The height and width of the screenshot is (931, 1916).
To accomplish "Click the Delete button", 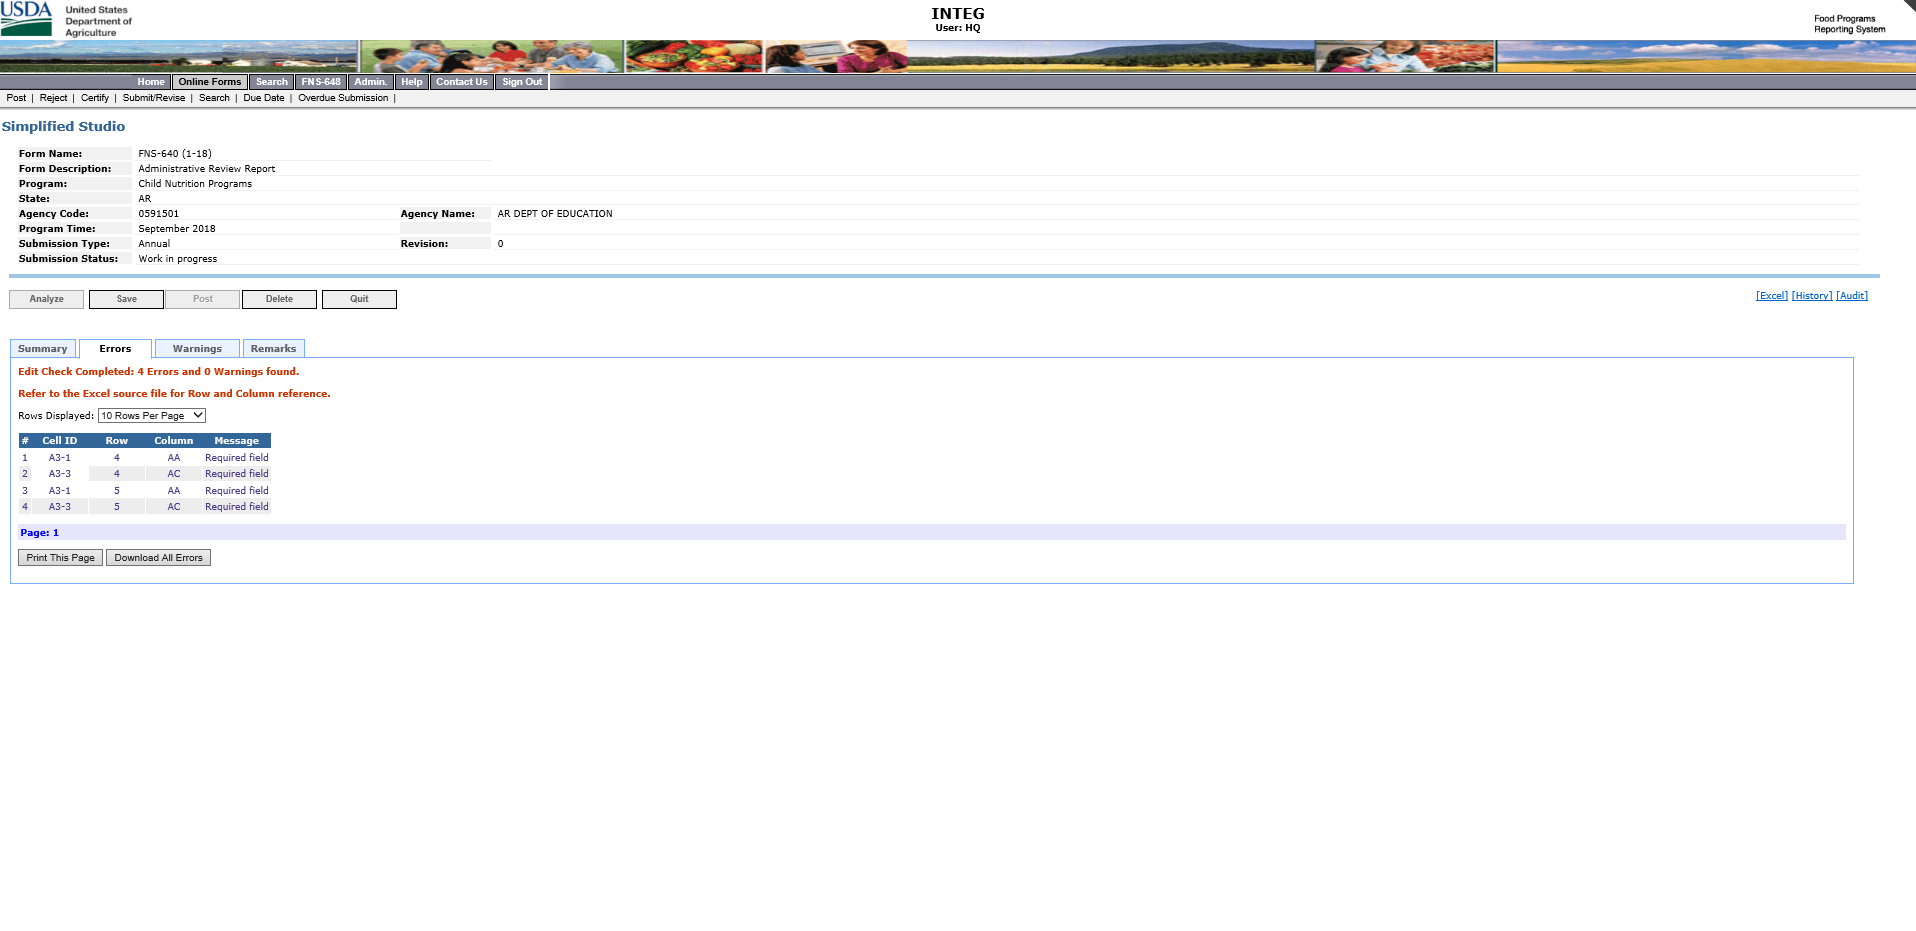I will [279, 299].
